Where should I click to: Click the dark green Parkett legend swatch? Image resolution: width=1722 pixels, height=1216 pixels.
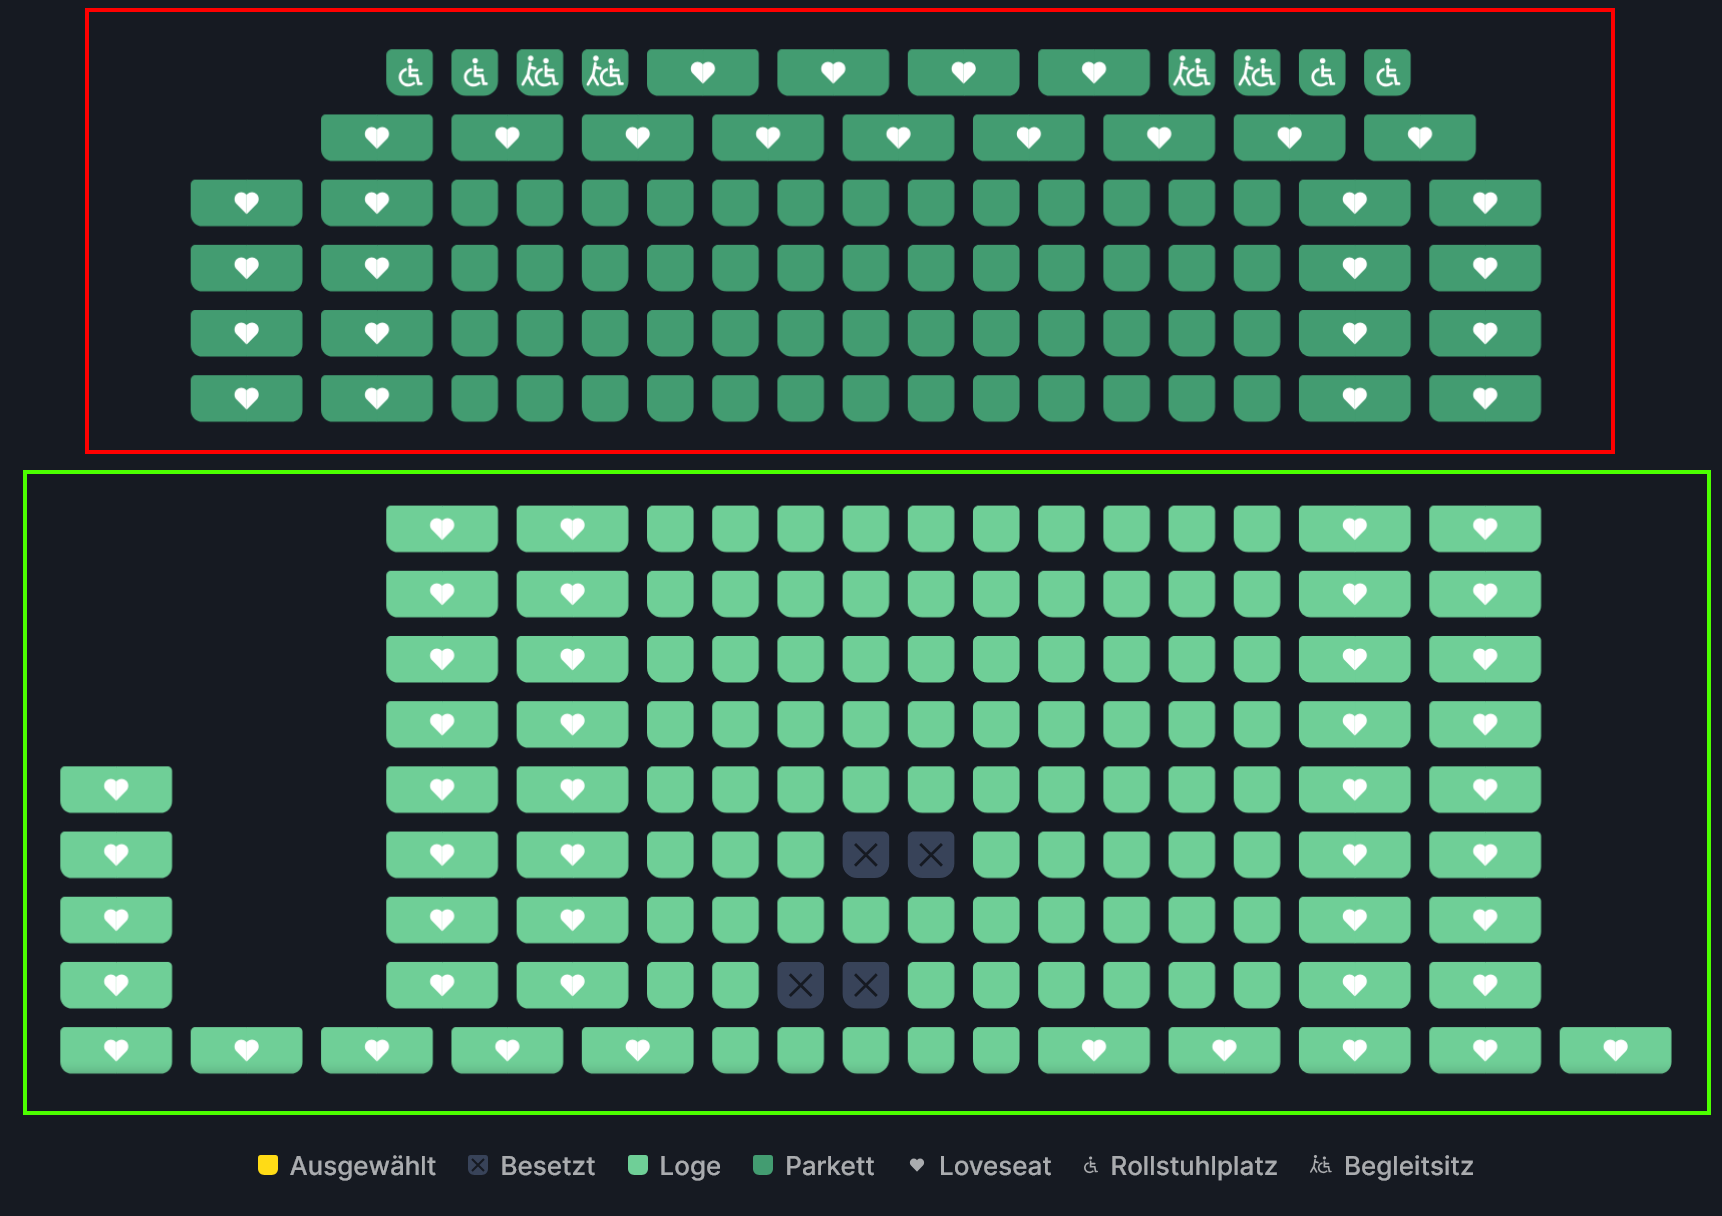click(x=763, y=1165)
